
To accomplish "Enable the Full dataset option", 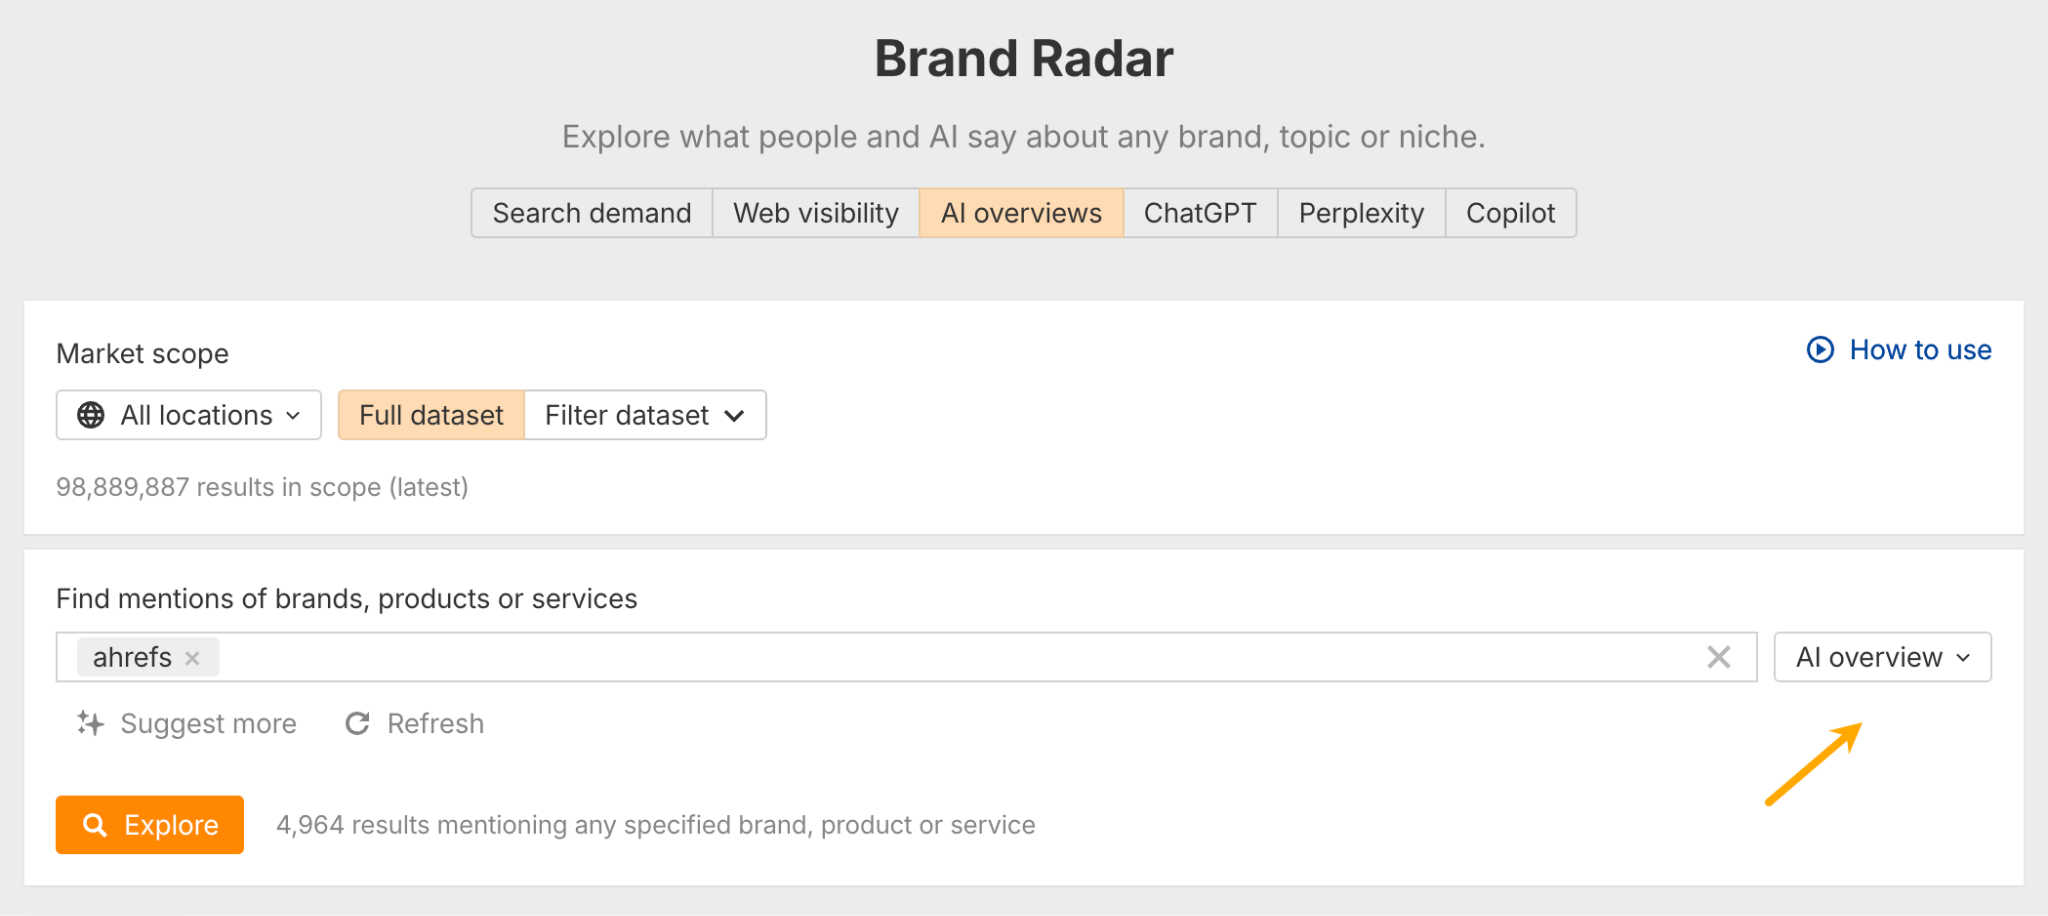I will coord(430,414).
